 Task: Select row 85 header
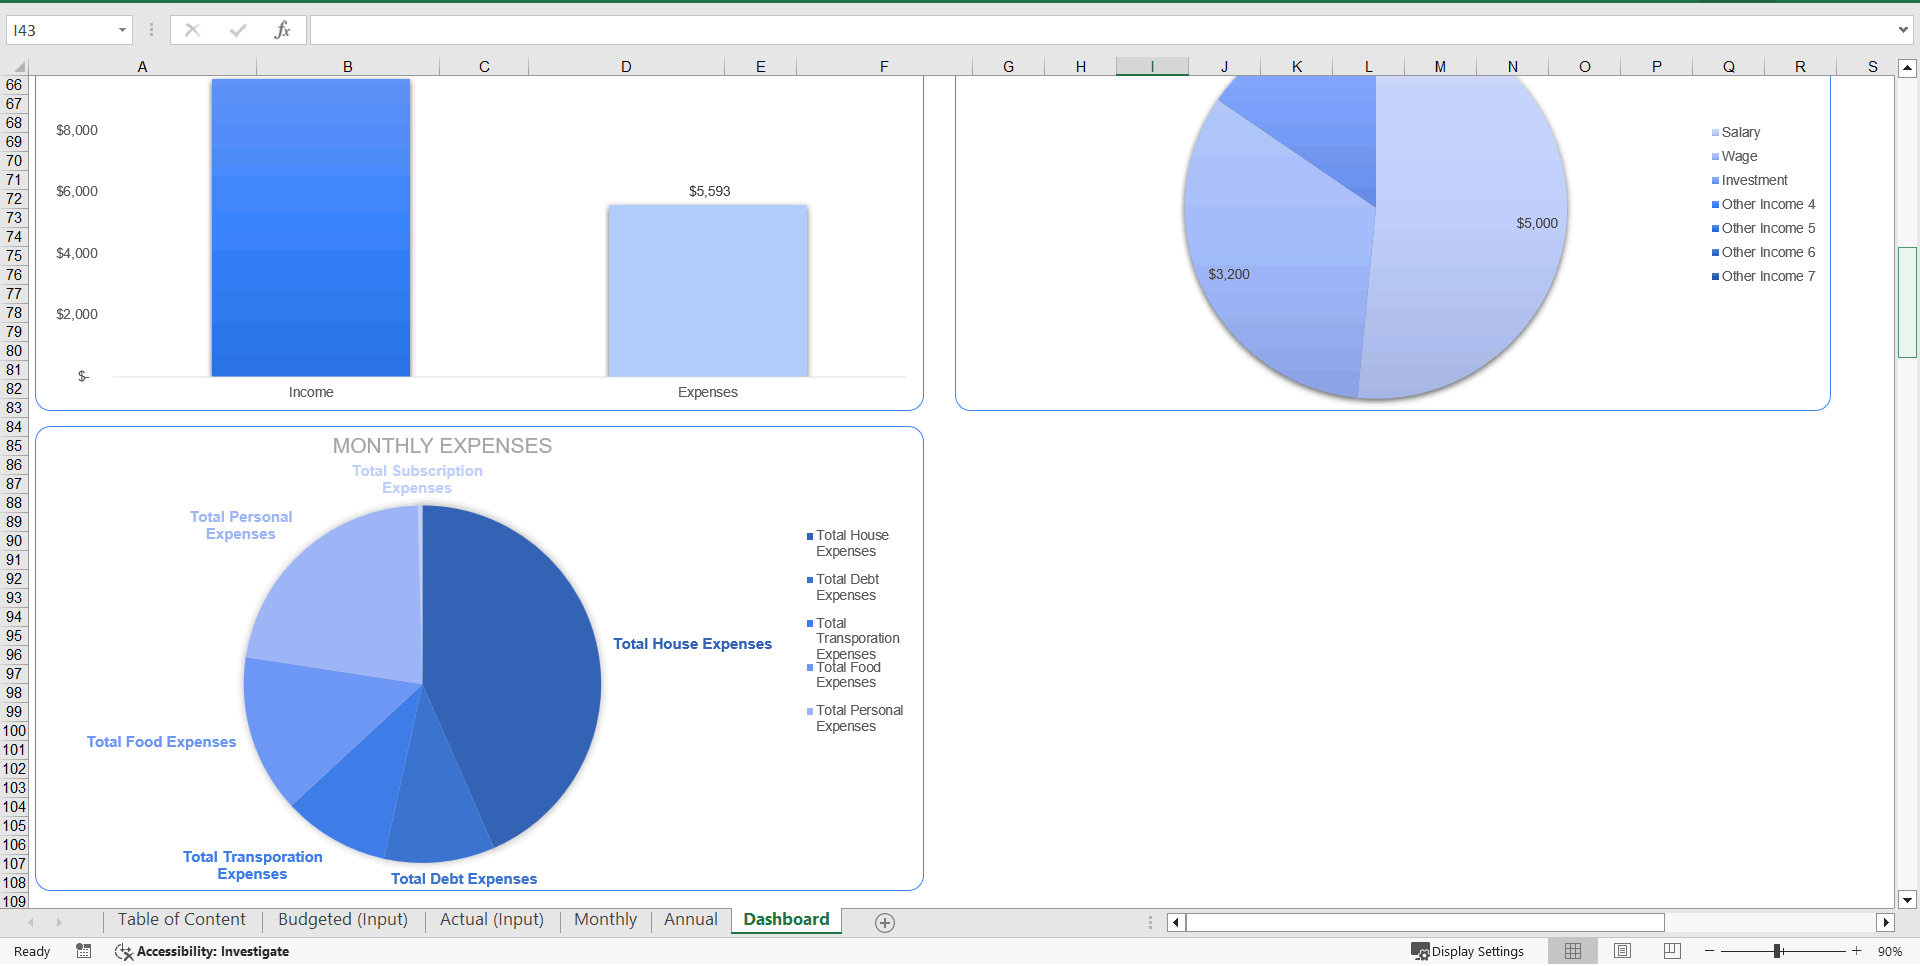point(14,446)
